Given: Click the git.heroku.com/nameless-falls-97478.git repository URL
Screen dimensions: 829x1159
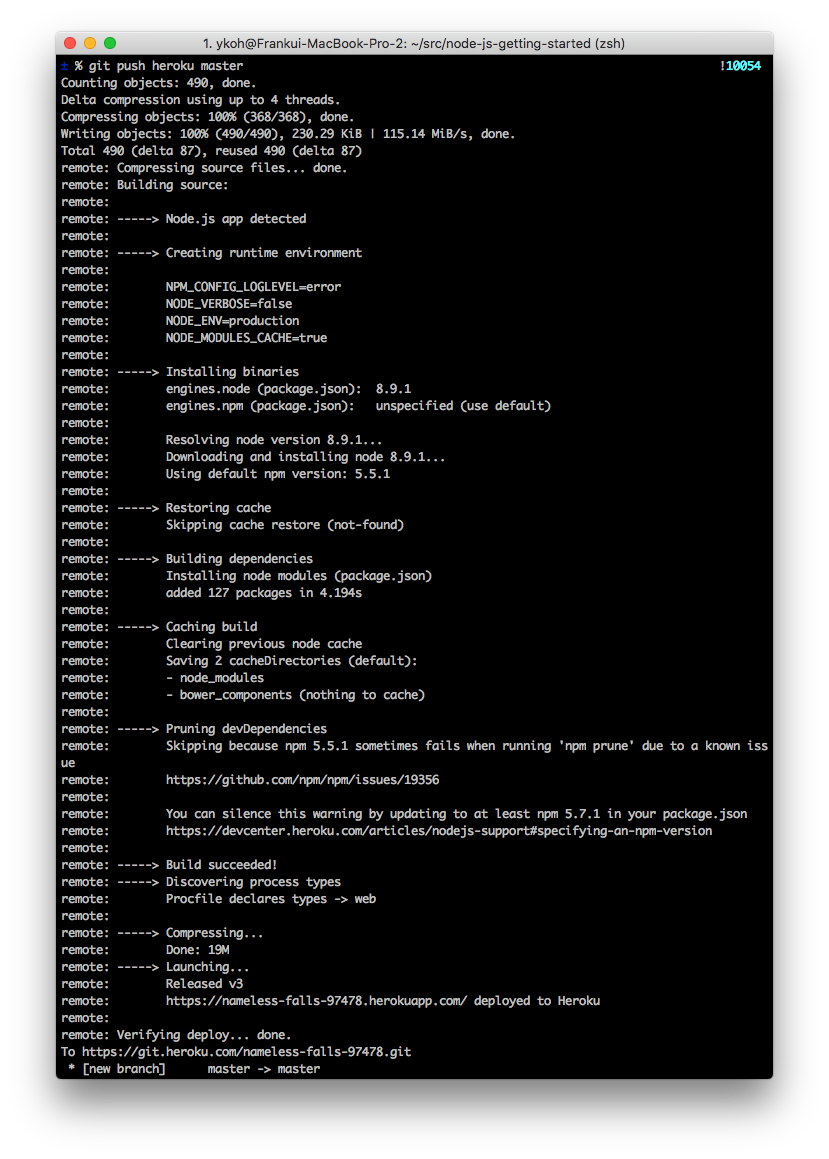Looking at the screenshot, I should point(247,1051).
